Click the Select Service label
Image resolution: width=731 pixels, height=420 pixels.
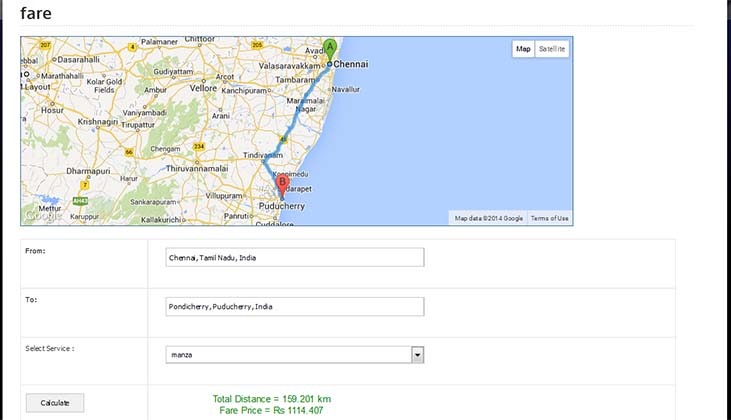[x=49, y=349]
